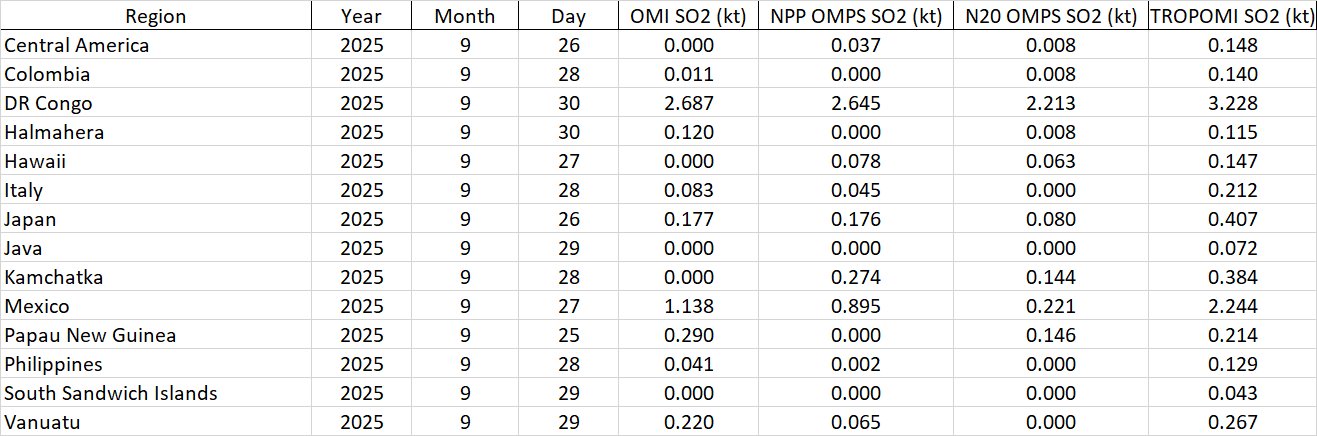Select the Month column header
Image resolution: width=1317 pixels, height=436 pixels.
tap(464, 16)
